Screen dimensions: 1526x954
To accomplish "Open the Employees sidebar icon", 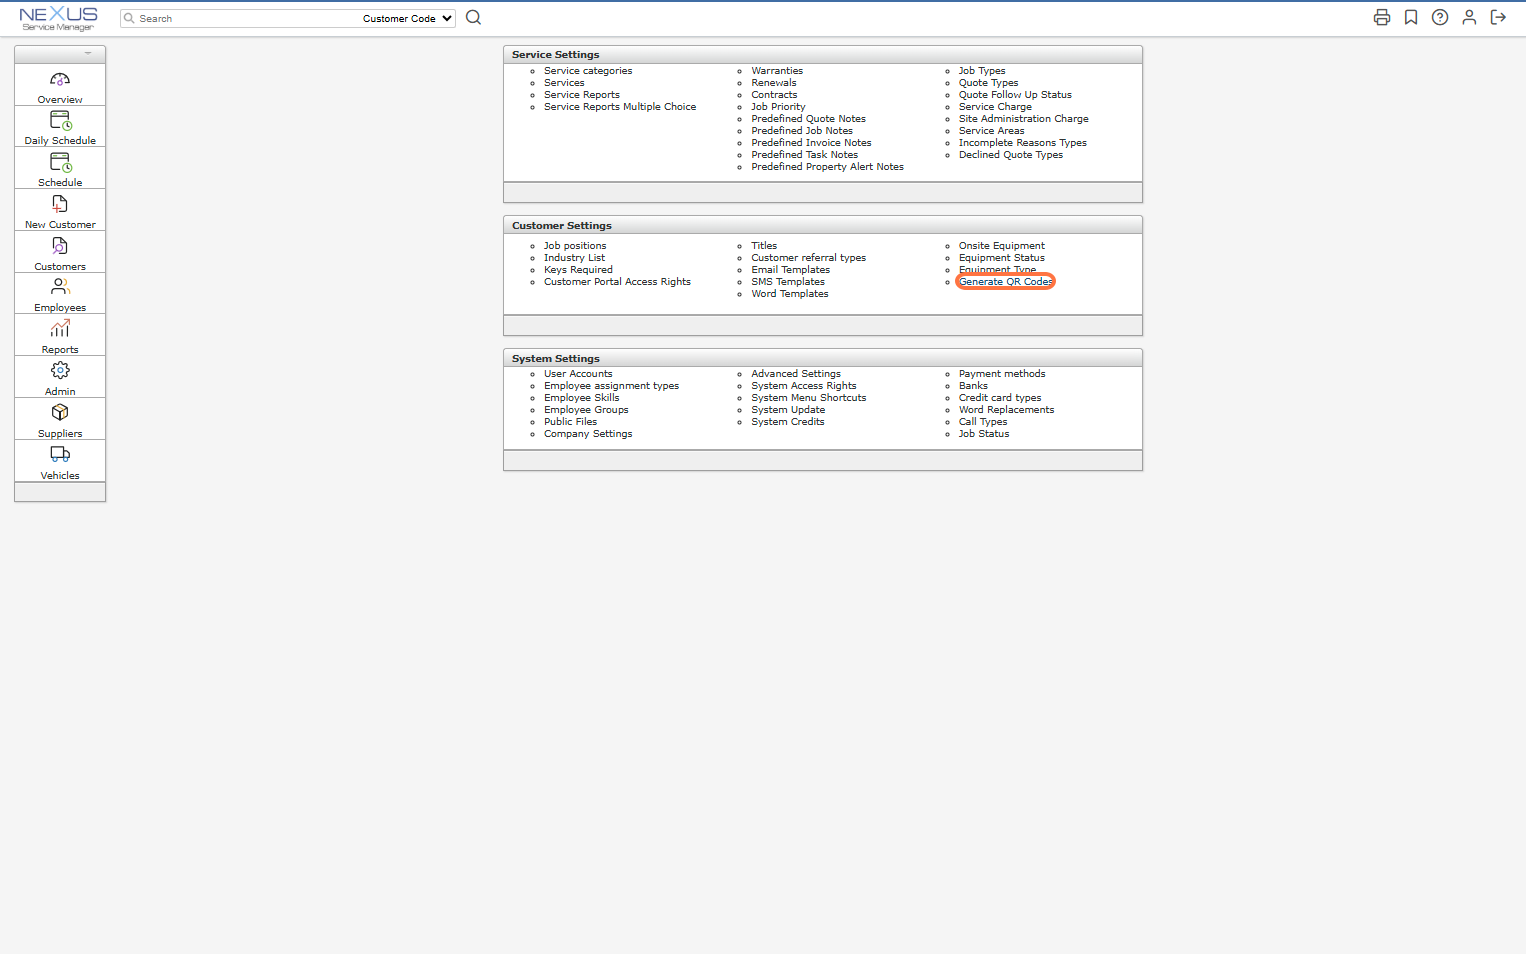I will coord(60,287).
